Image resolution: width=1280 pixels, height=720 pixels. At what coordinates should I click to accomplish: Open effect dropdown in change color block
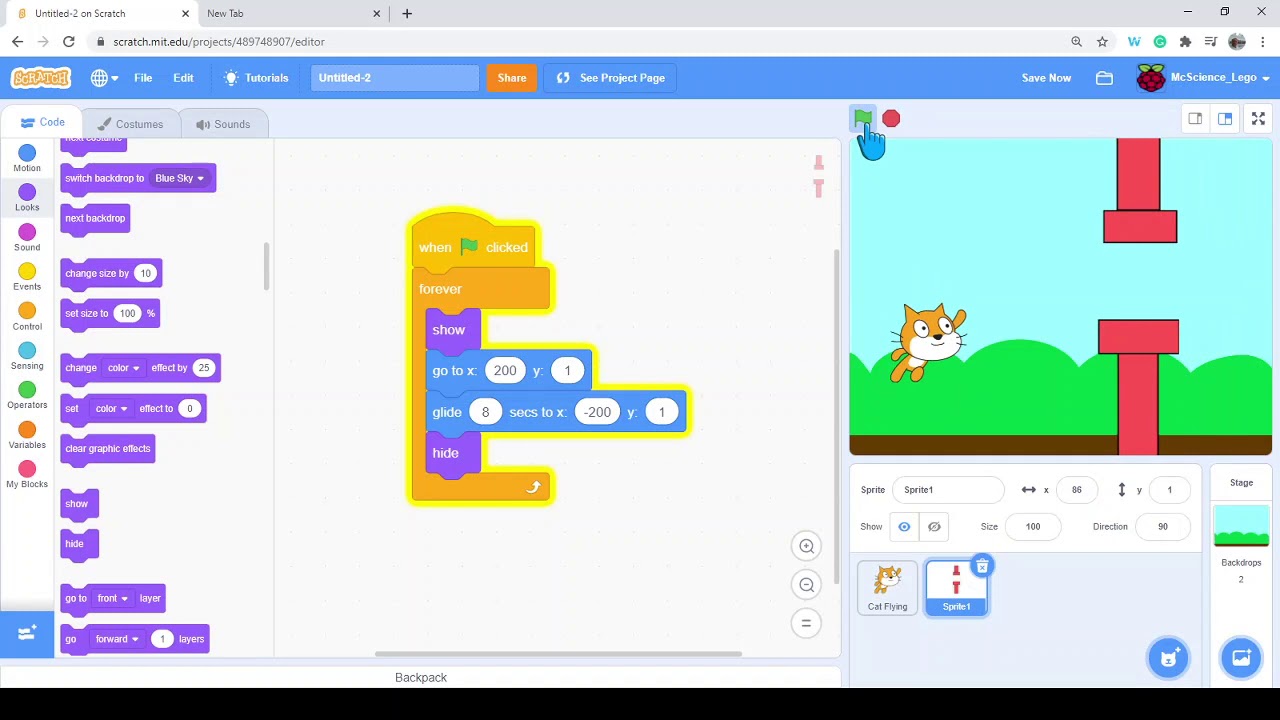[123, 367]
